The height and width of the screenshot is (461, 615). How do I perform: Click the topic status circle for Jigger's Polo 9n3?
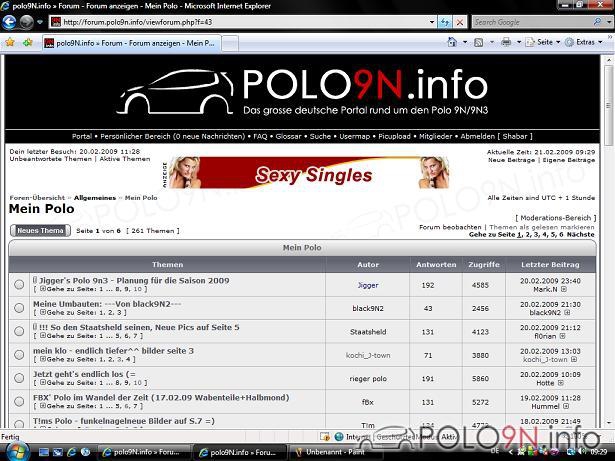(x=19, y=284)
